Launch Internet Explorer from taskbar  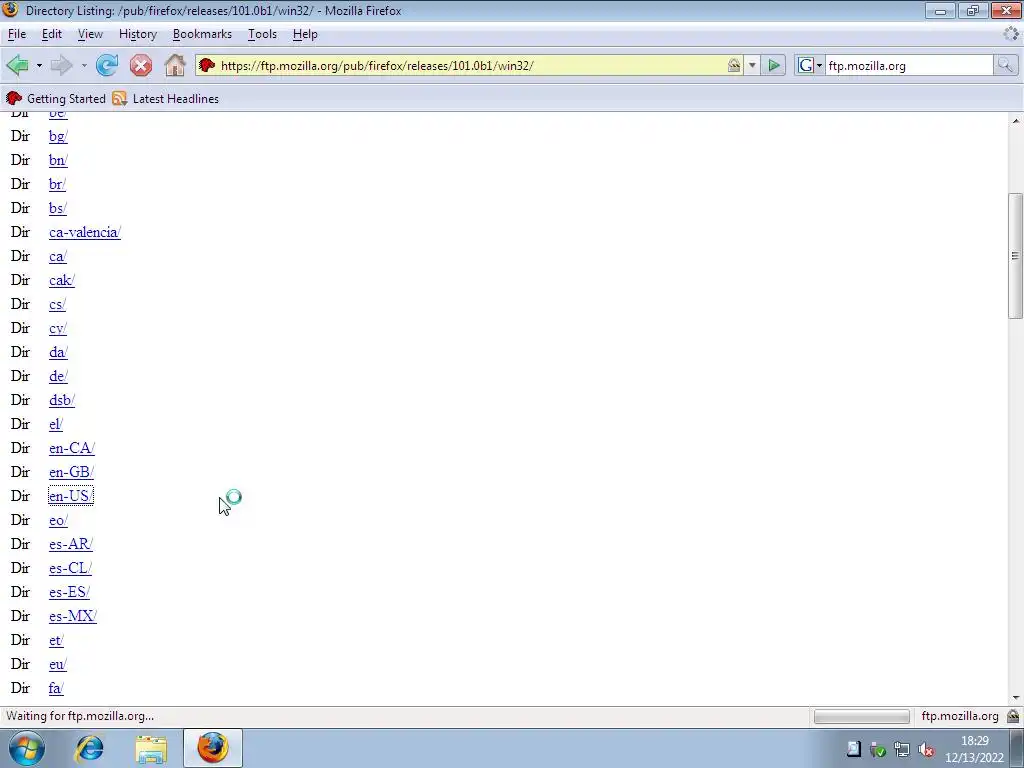click(x=89, y=748)
